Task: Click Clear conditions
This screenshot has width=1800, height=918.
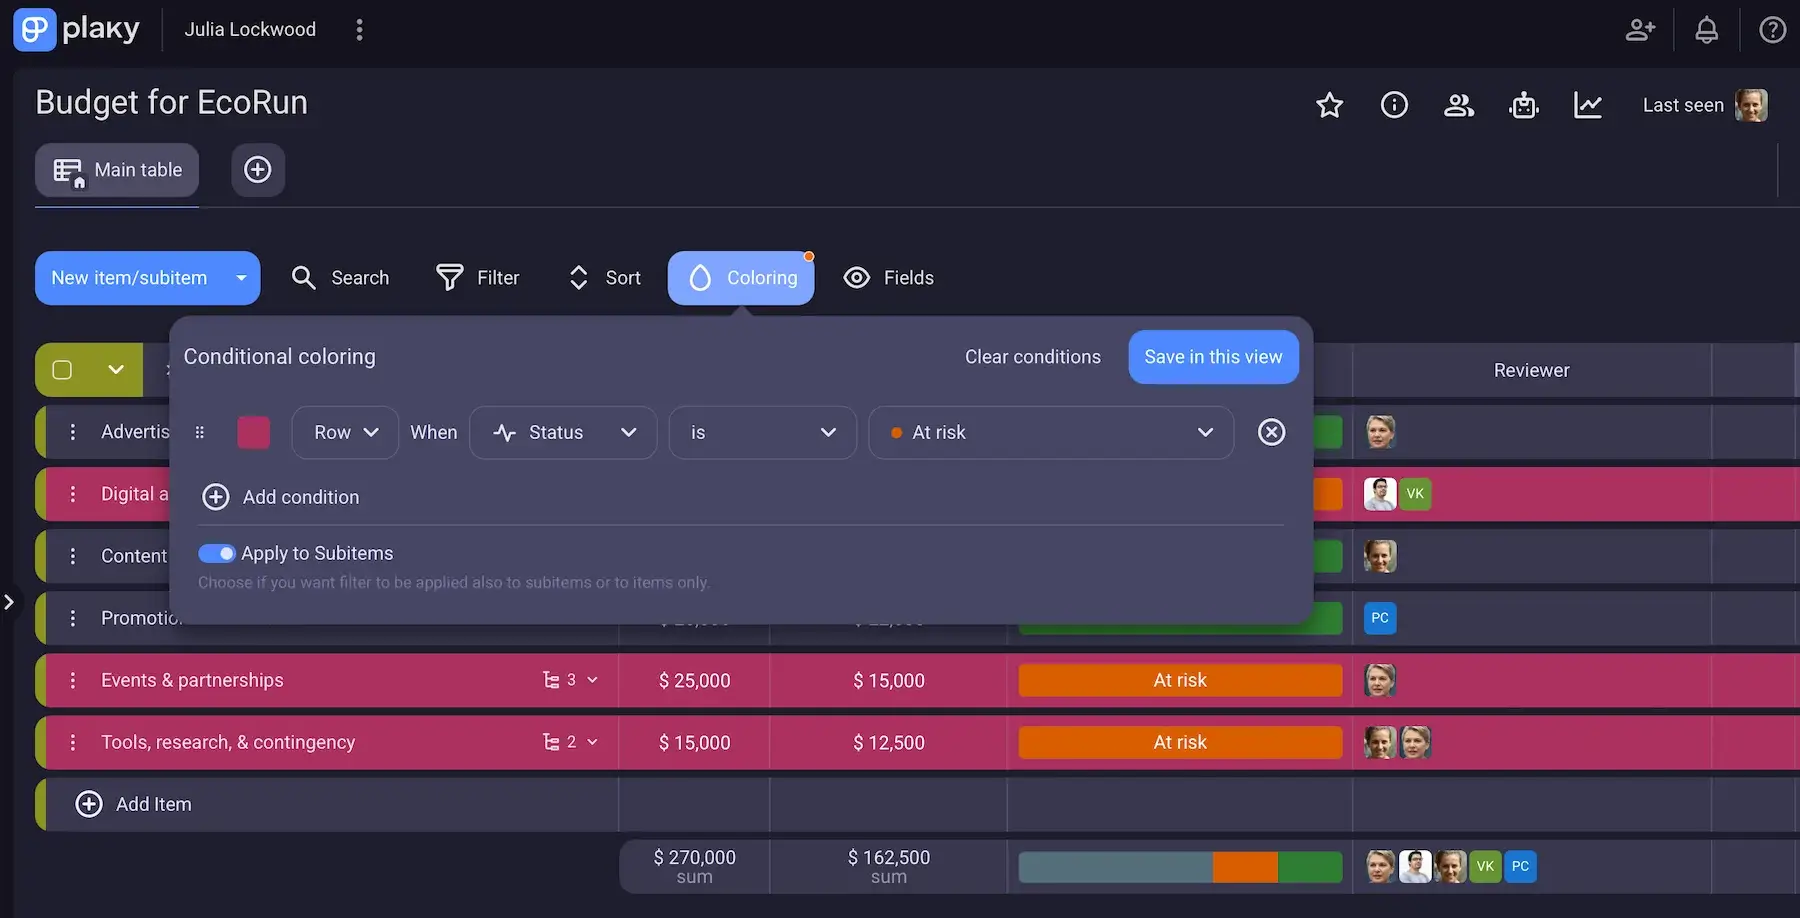Action: pyautogui.click(x=1033, y=357)
